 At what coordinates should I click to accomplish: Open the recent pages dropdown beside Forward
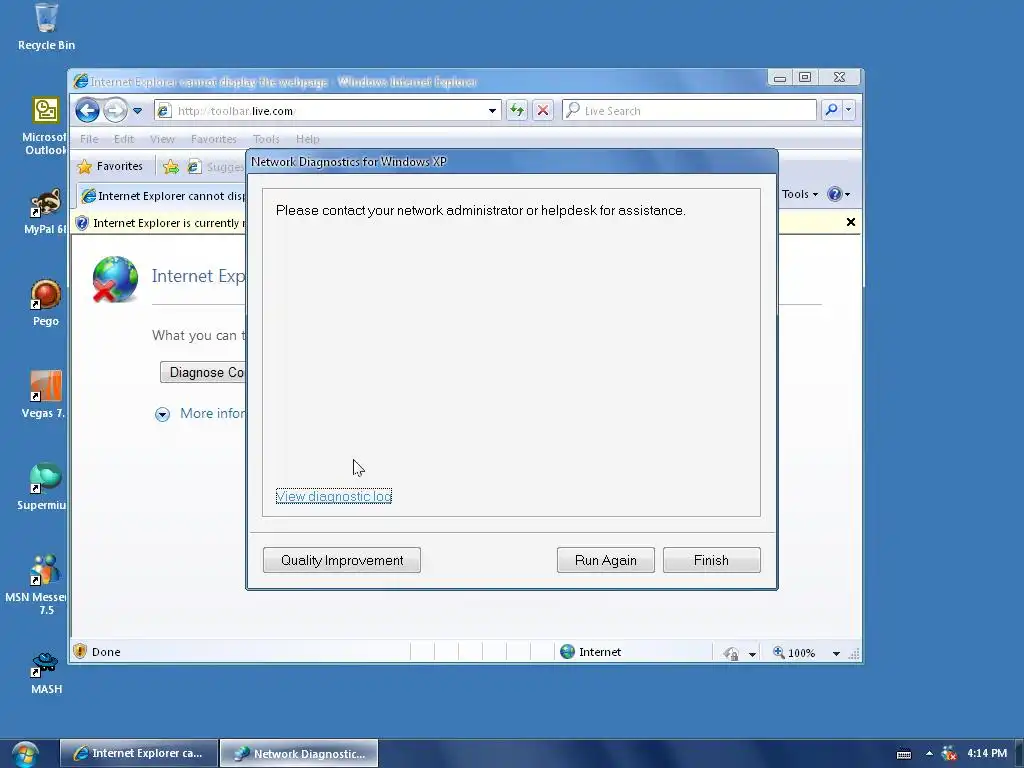(137, 111)
